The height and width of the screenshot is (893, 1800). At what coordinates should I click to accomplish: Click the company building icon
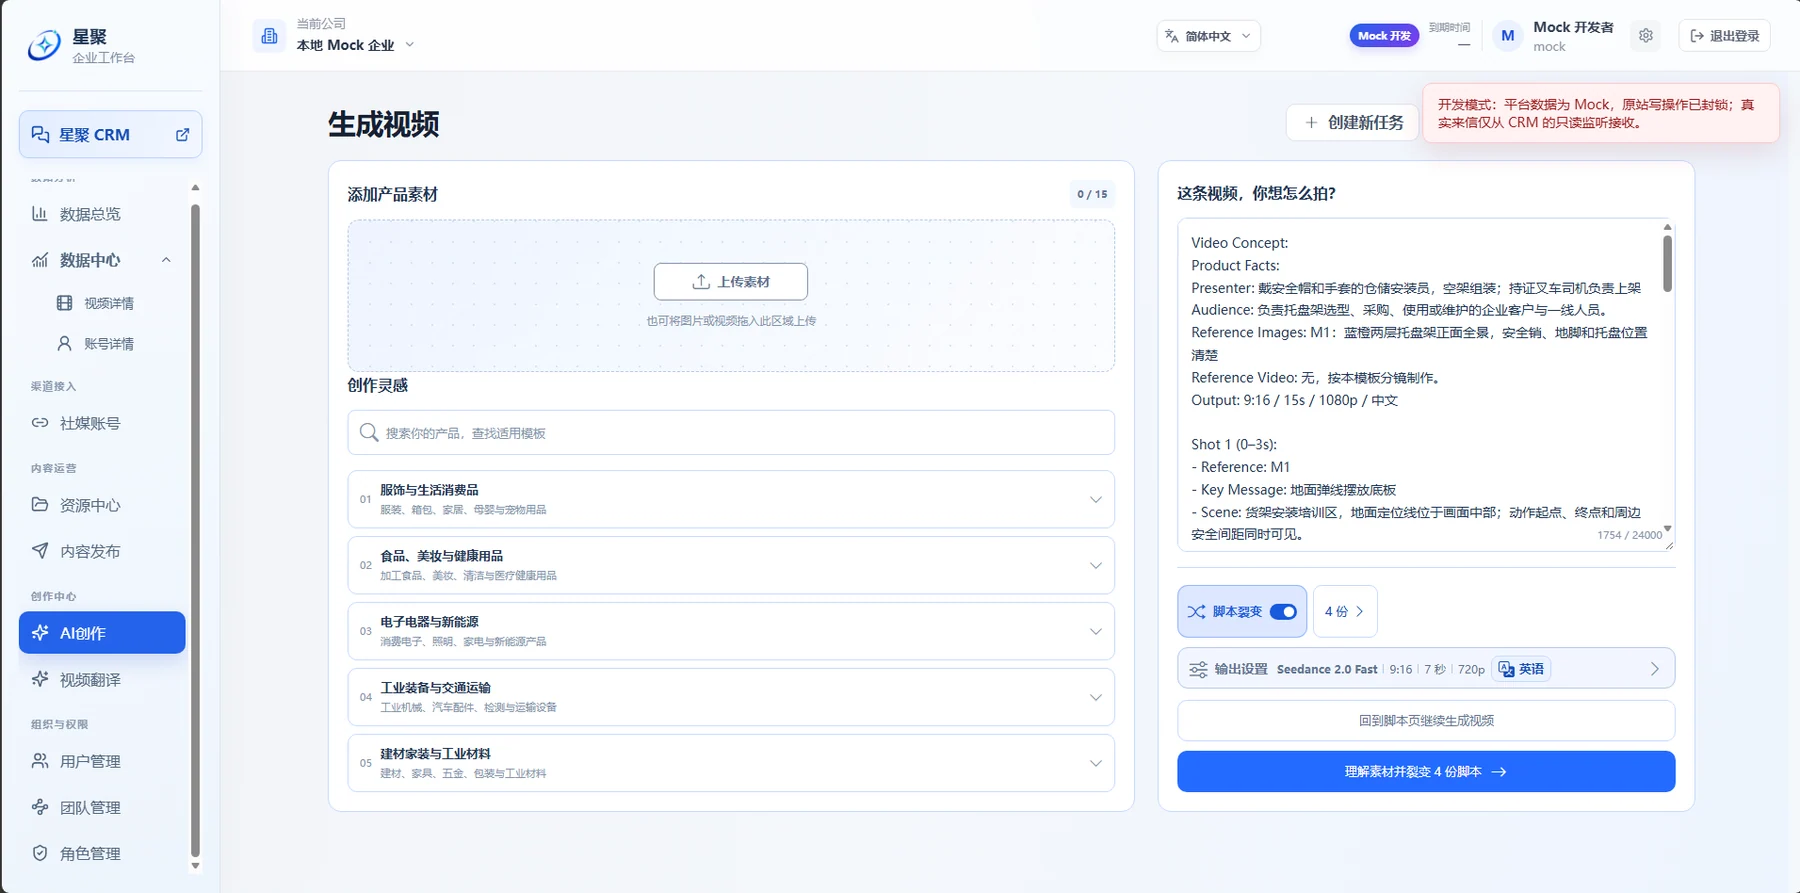[x=269, y=36]
